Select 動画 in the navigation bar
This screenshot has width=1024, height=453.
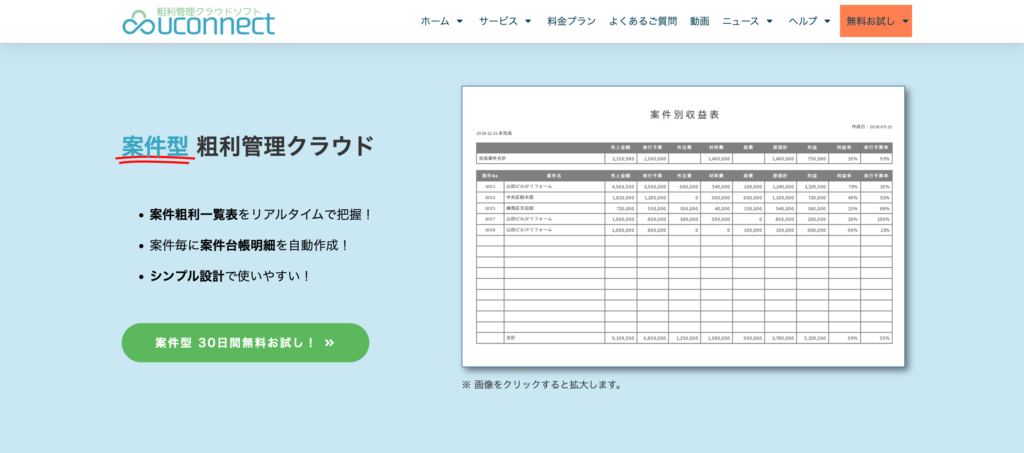pyautogui.click(x=699, y=21)
